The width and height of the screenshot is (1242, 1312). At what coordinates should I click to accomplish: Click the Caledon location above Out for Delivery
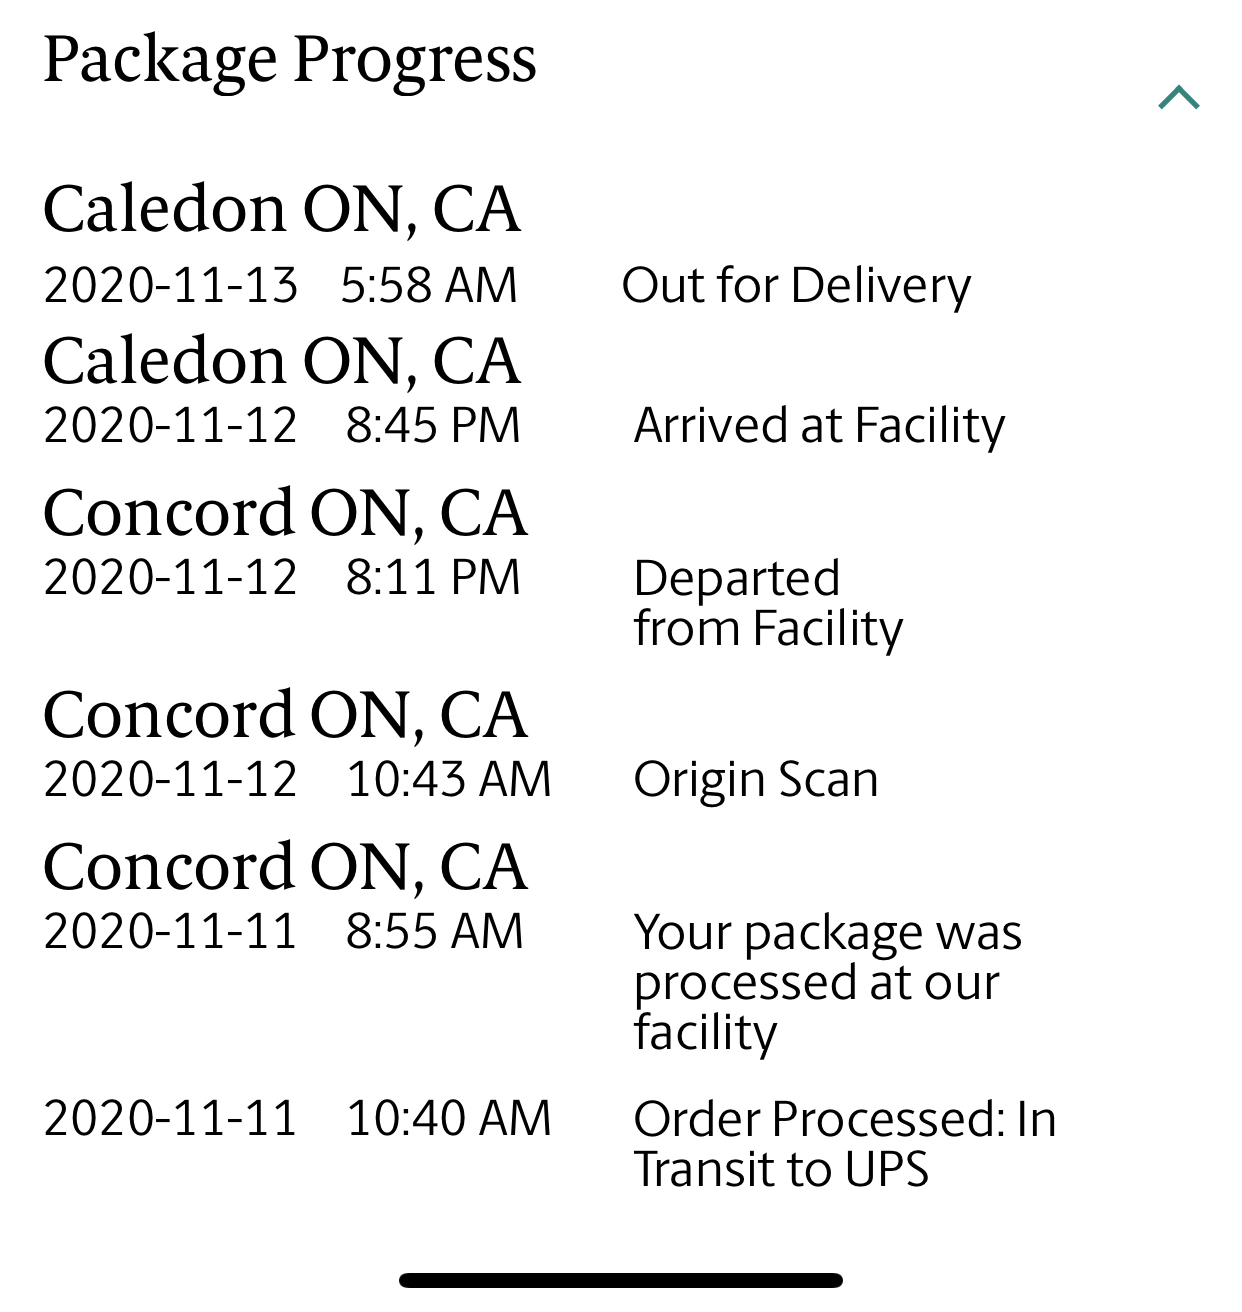282,209
